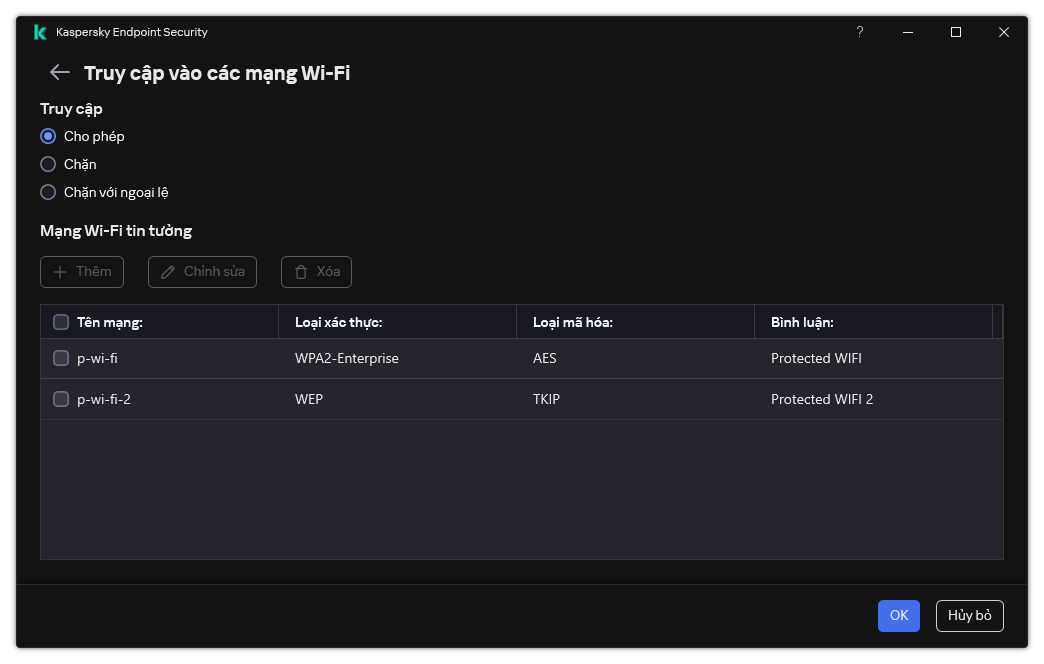Image resolution: width=1044 pixels, height=664 pixels.
Task: Click the Bình luận column header
Action: [x=802, y=322]
